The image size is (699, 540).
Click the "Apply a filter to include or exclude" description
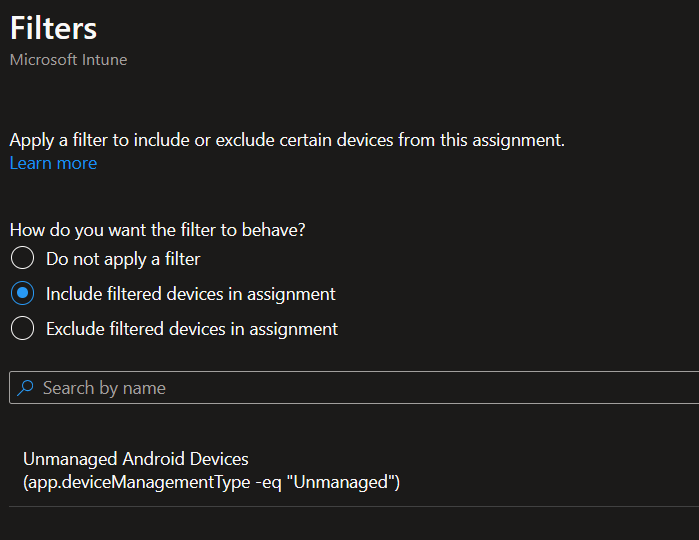pos(287,140)
